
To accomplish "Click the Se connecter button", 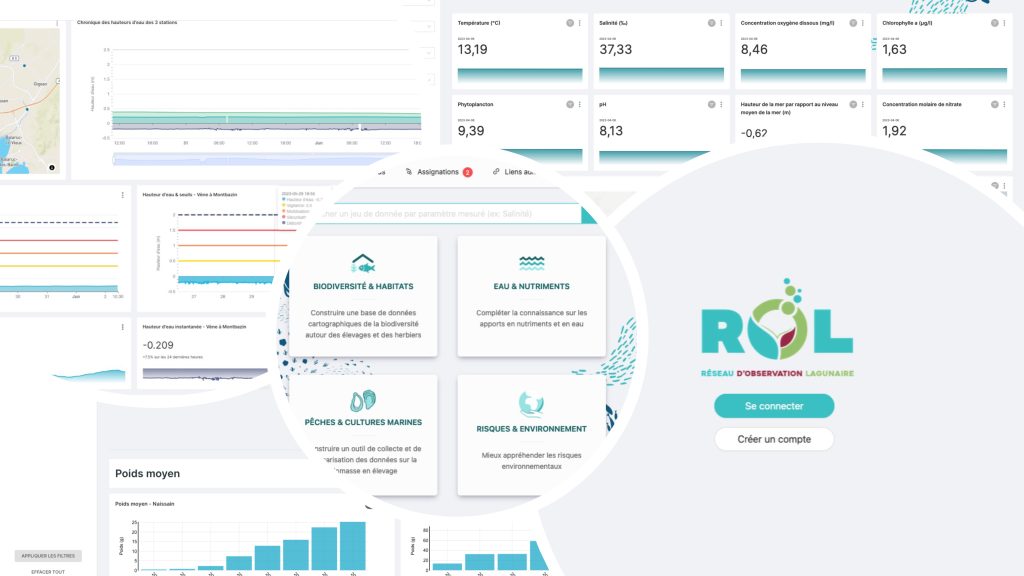I will click(774, 406).
